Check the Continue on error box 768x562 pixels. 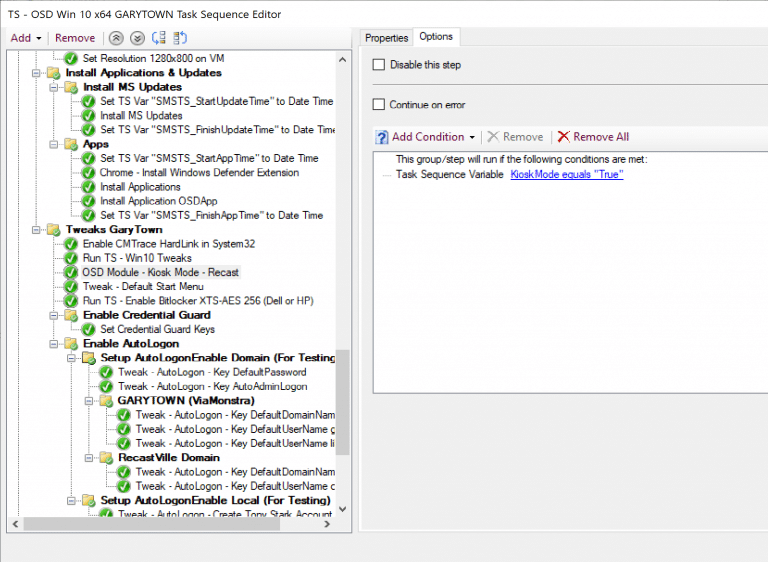[379, 105]
